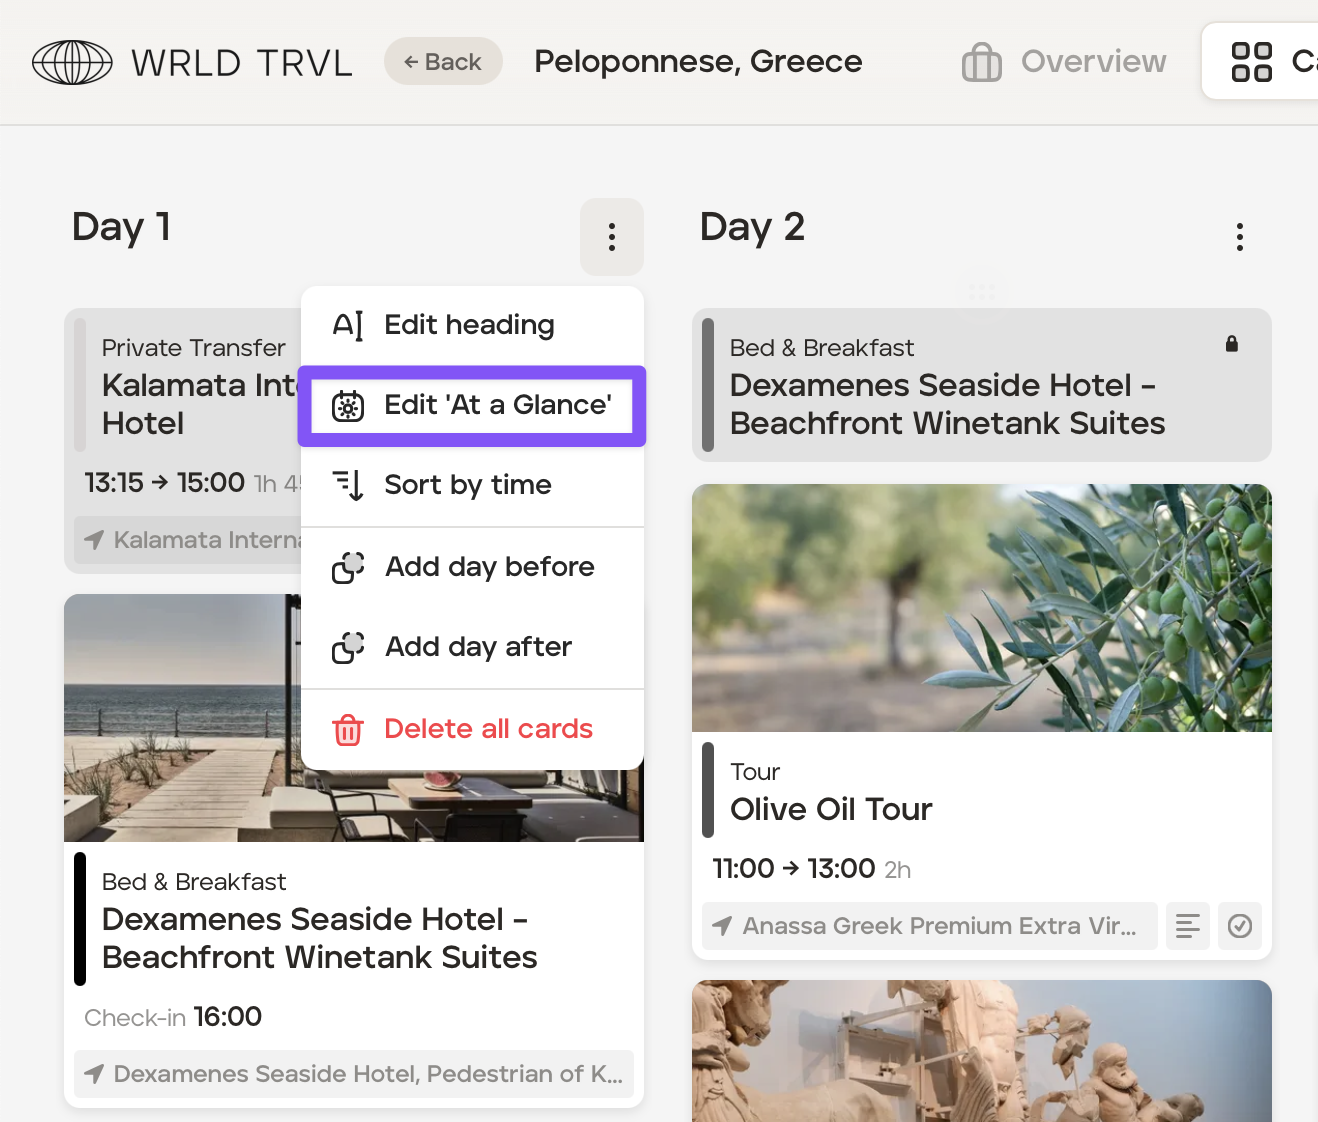The image size is (1318, 1122).
Task: Go back using the Back button
Action: [443, 62]
